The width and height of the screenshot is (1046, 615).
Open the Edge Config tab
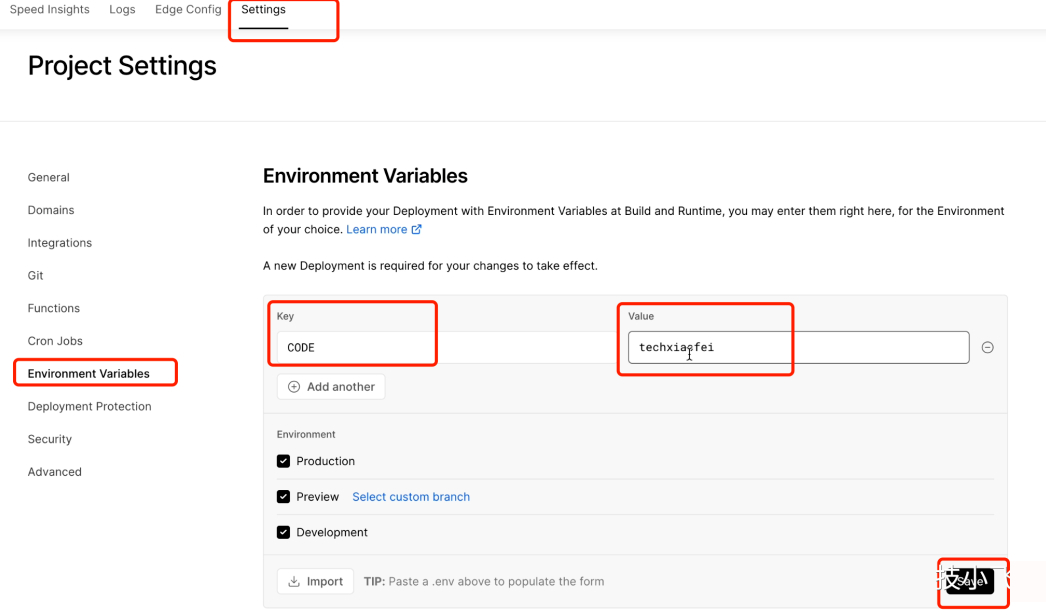tap(188, 9)
